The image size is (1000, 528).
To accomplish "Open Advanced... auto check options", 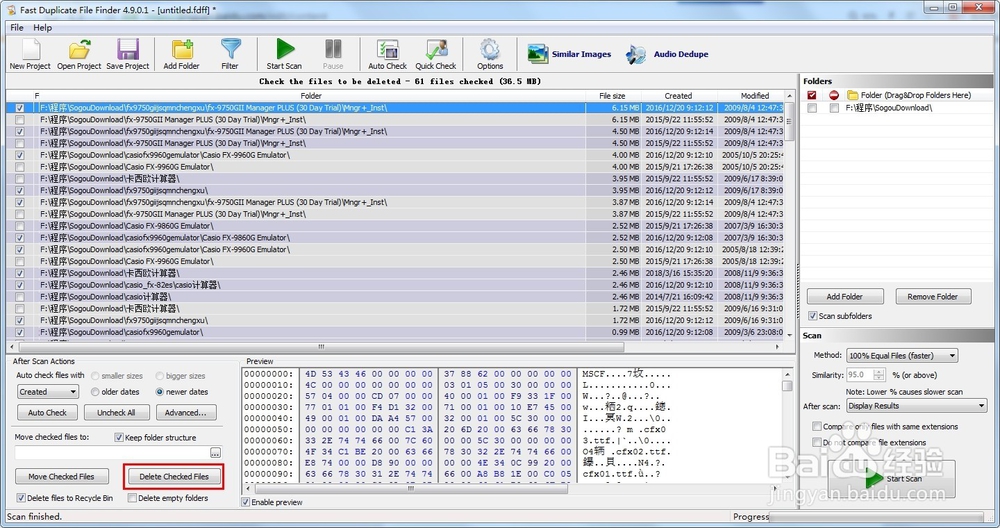I will [186, 413].
